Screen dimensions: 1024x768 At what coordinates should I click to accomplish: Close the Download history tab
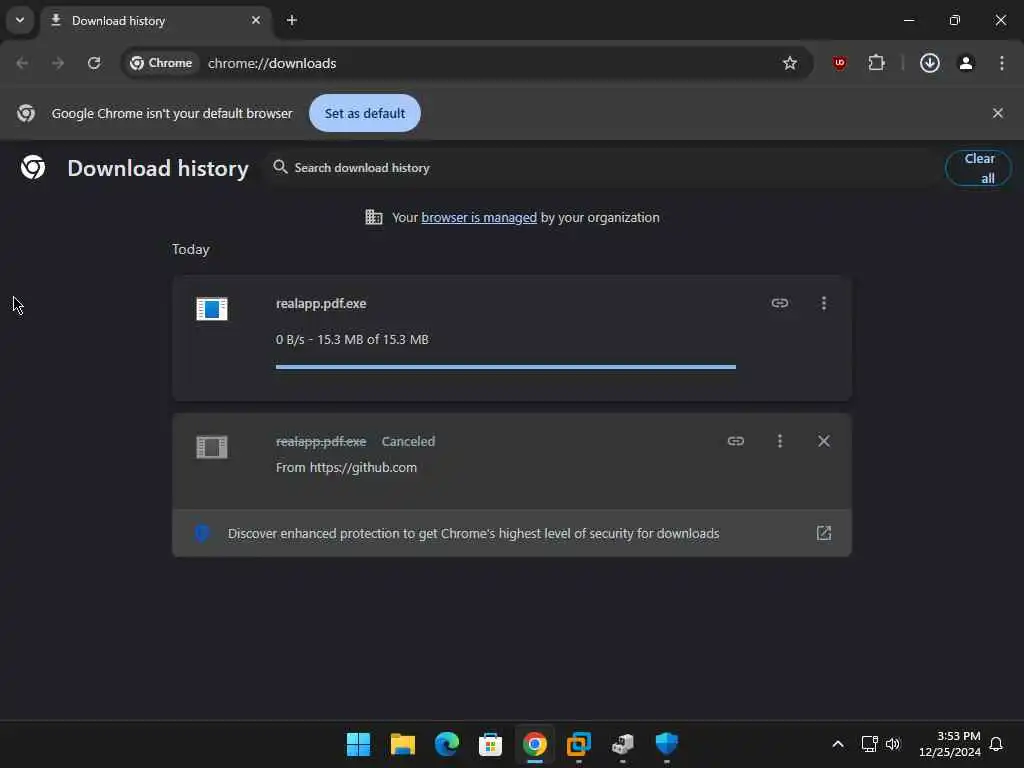[256, 20]
